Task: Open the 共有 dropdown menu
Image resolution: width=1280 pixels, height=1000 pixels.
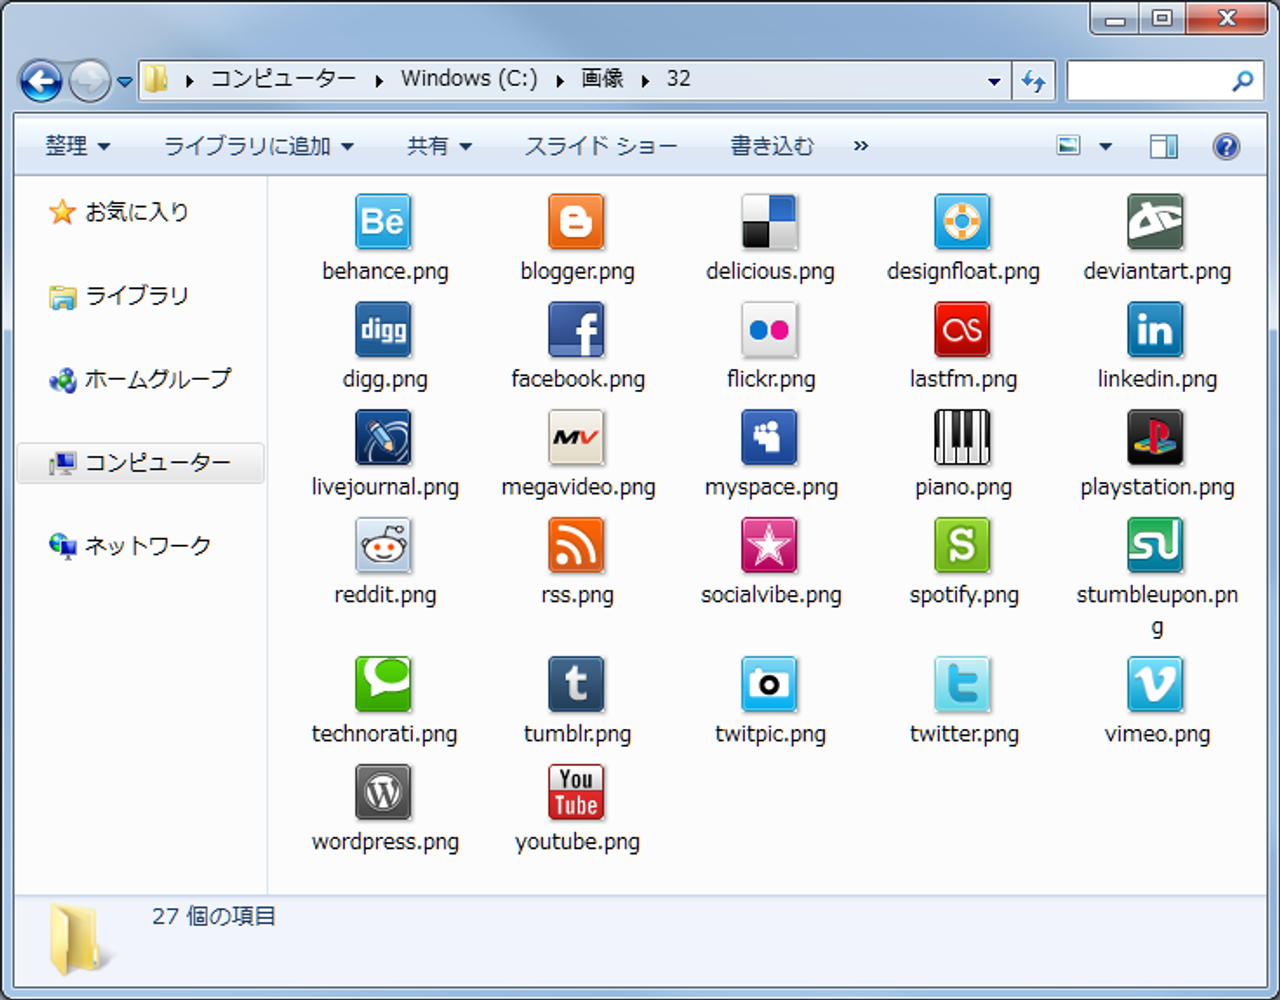Action: pyautogui.click(x=439, y=146)
